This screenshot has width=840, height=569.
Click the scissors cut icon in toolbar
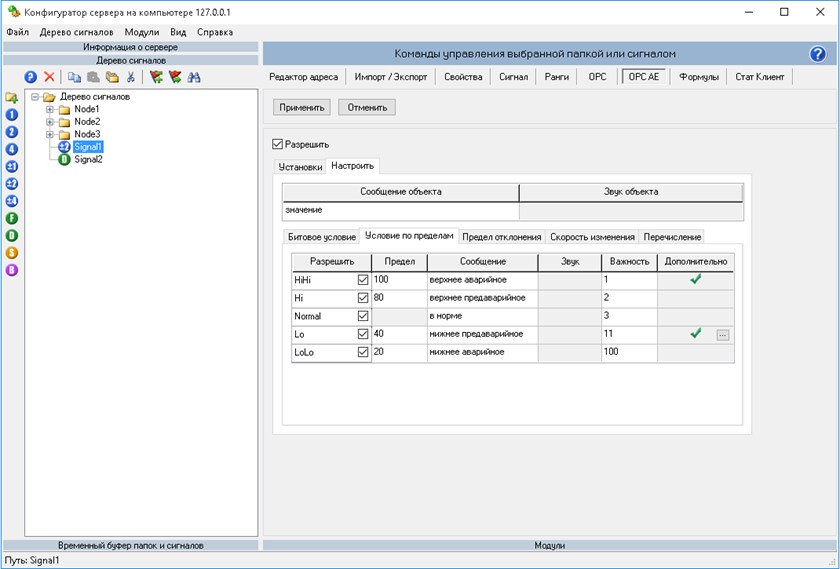[x=130, y=77]
